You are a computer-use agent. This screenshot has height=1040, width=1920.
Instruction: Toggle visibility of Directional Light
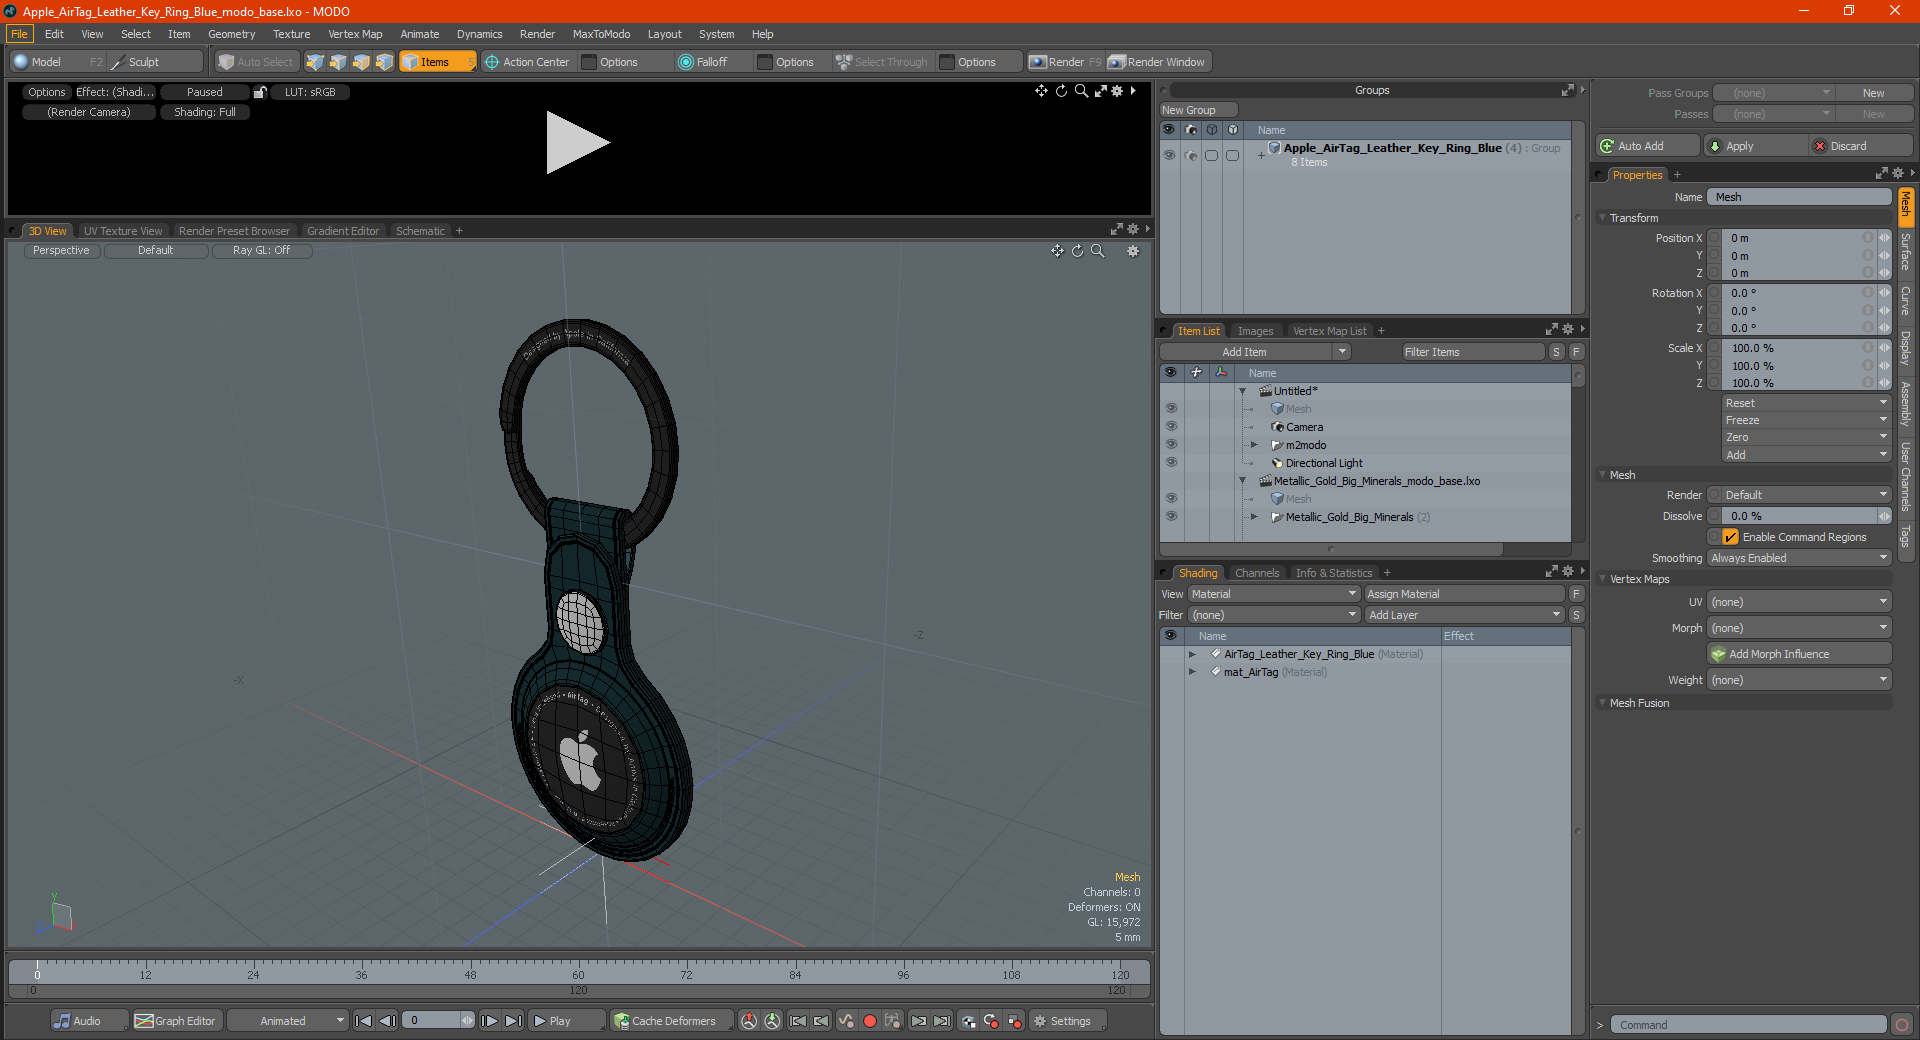[x=1170, y=463]
